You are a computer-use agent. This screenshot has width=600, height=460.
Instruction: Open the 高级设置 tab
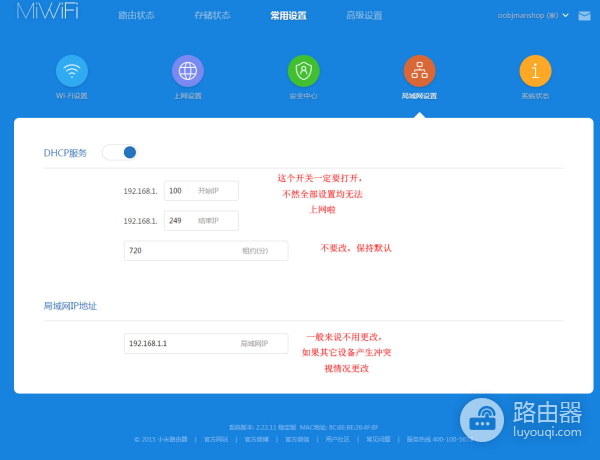363,16
